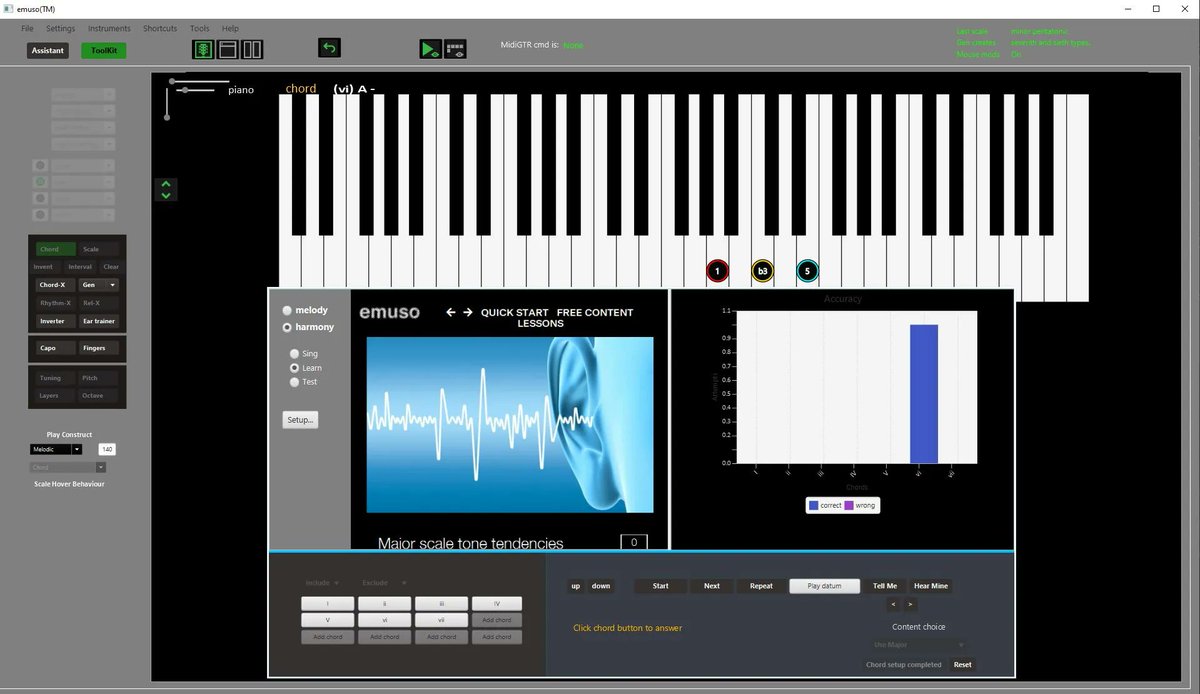Select the melody radio button
Viewport: 1200px width, 694px height.
(287, 310)
